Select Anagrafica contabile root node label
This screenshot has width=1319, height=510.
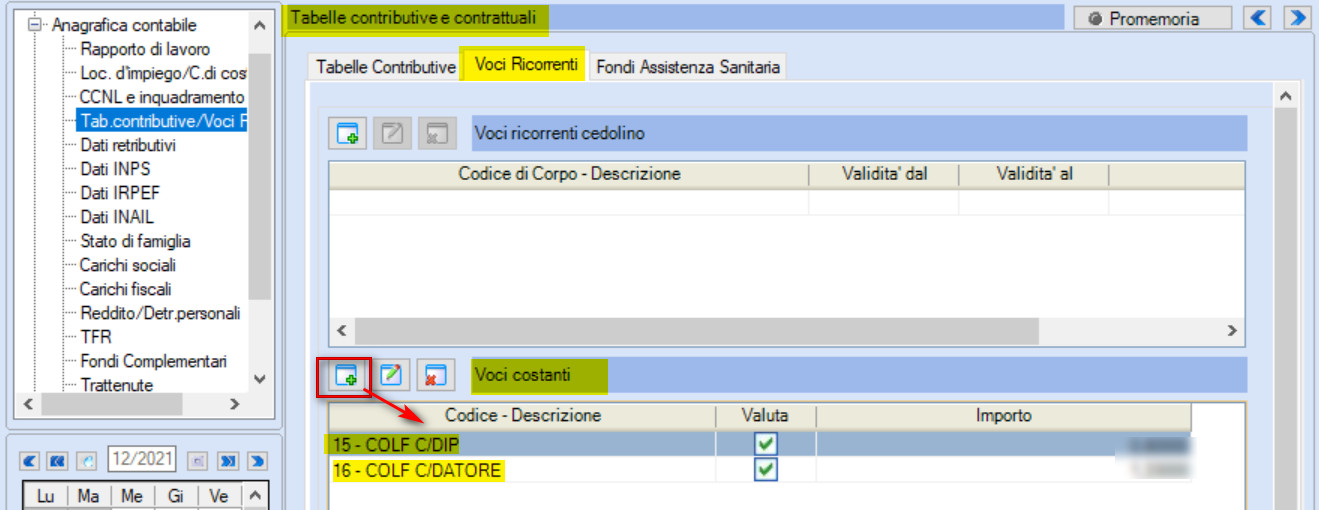point(125,25)
